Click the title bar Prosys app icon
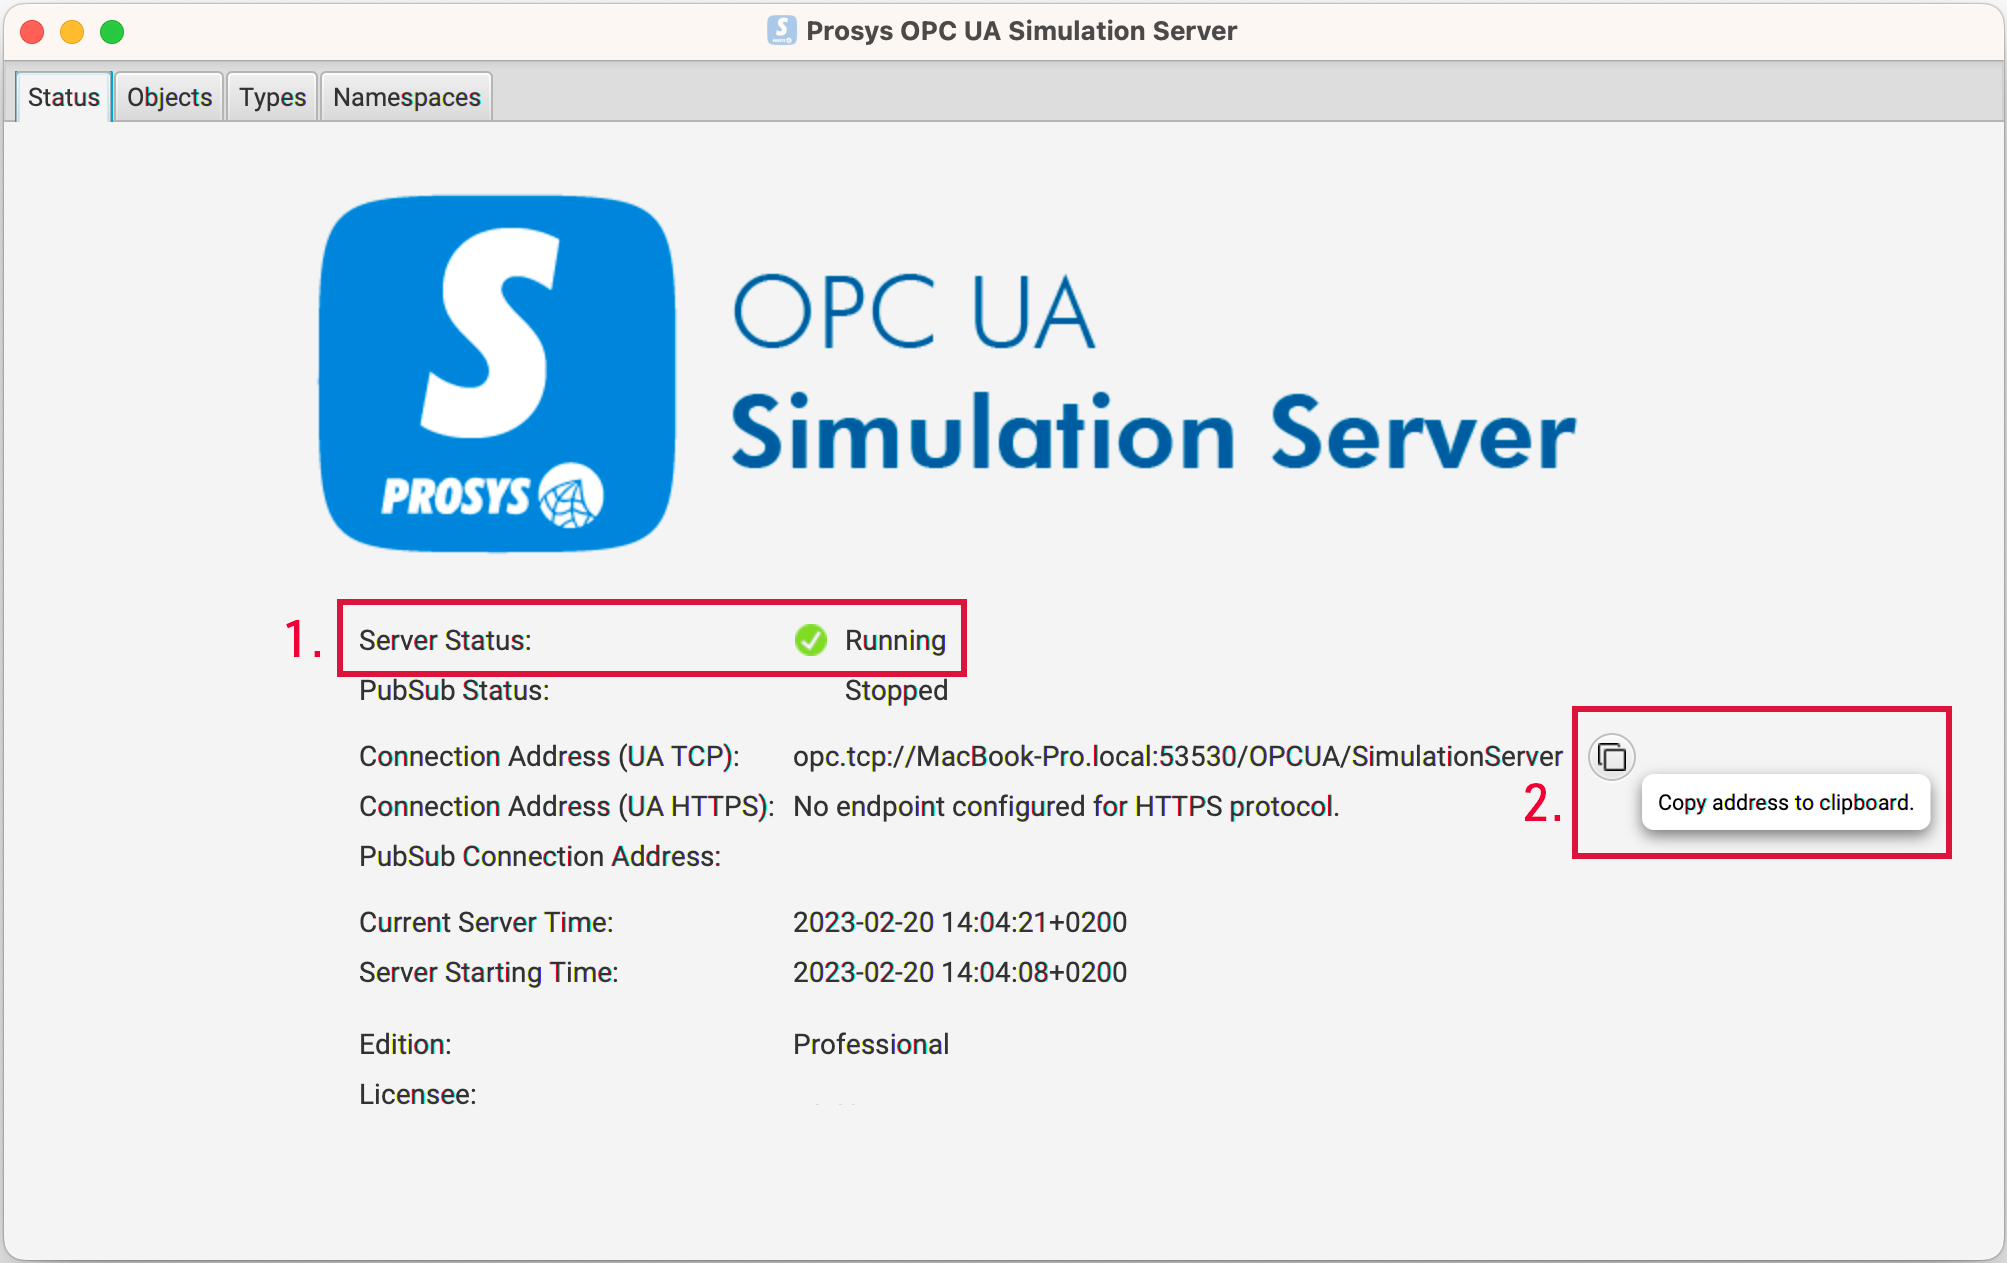This screenshot has height=1263, width=2007. tap(781, 31)
